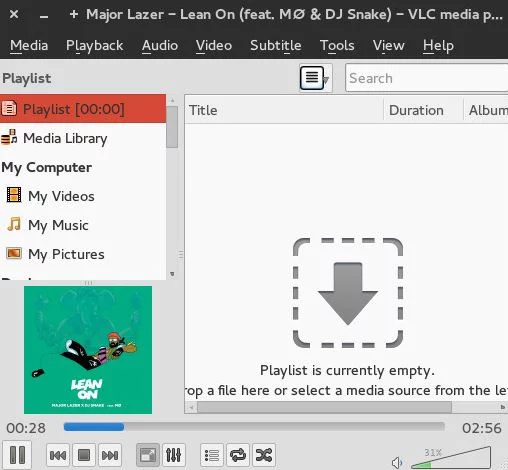The image size is (508, 470).
Task: Sort playlist by Duration column
Action: (x=423, y=110)
